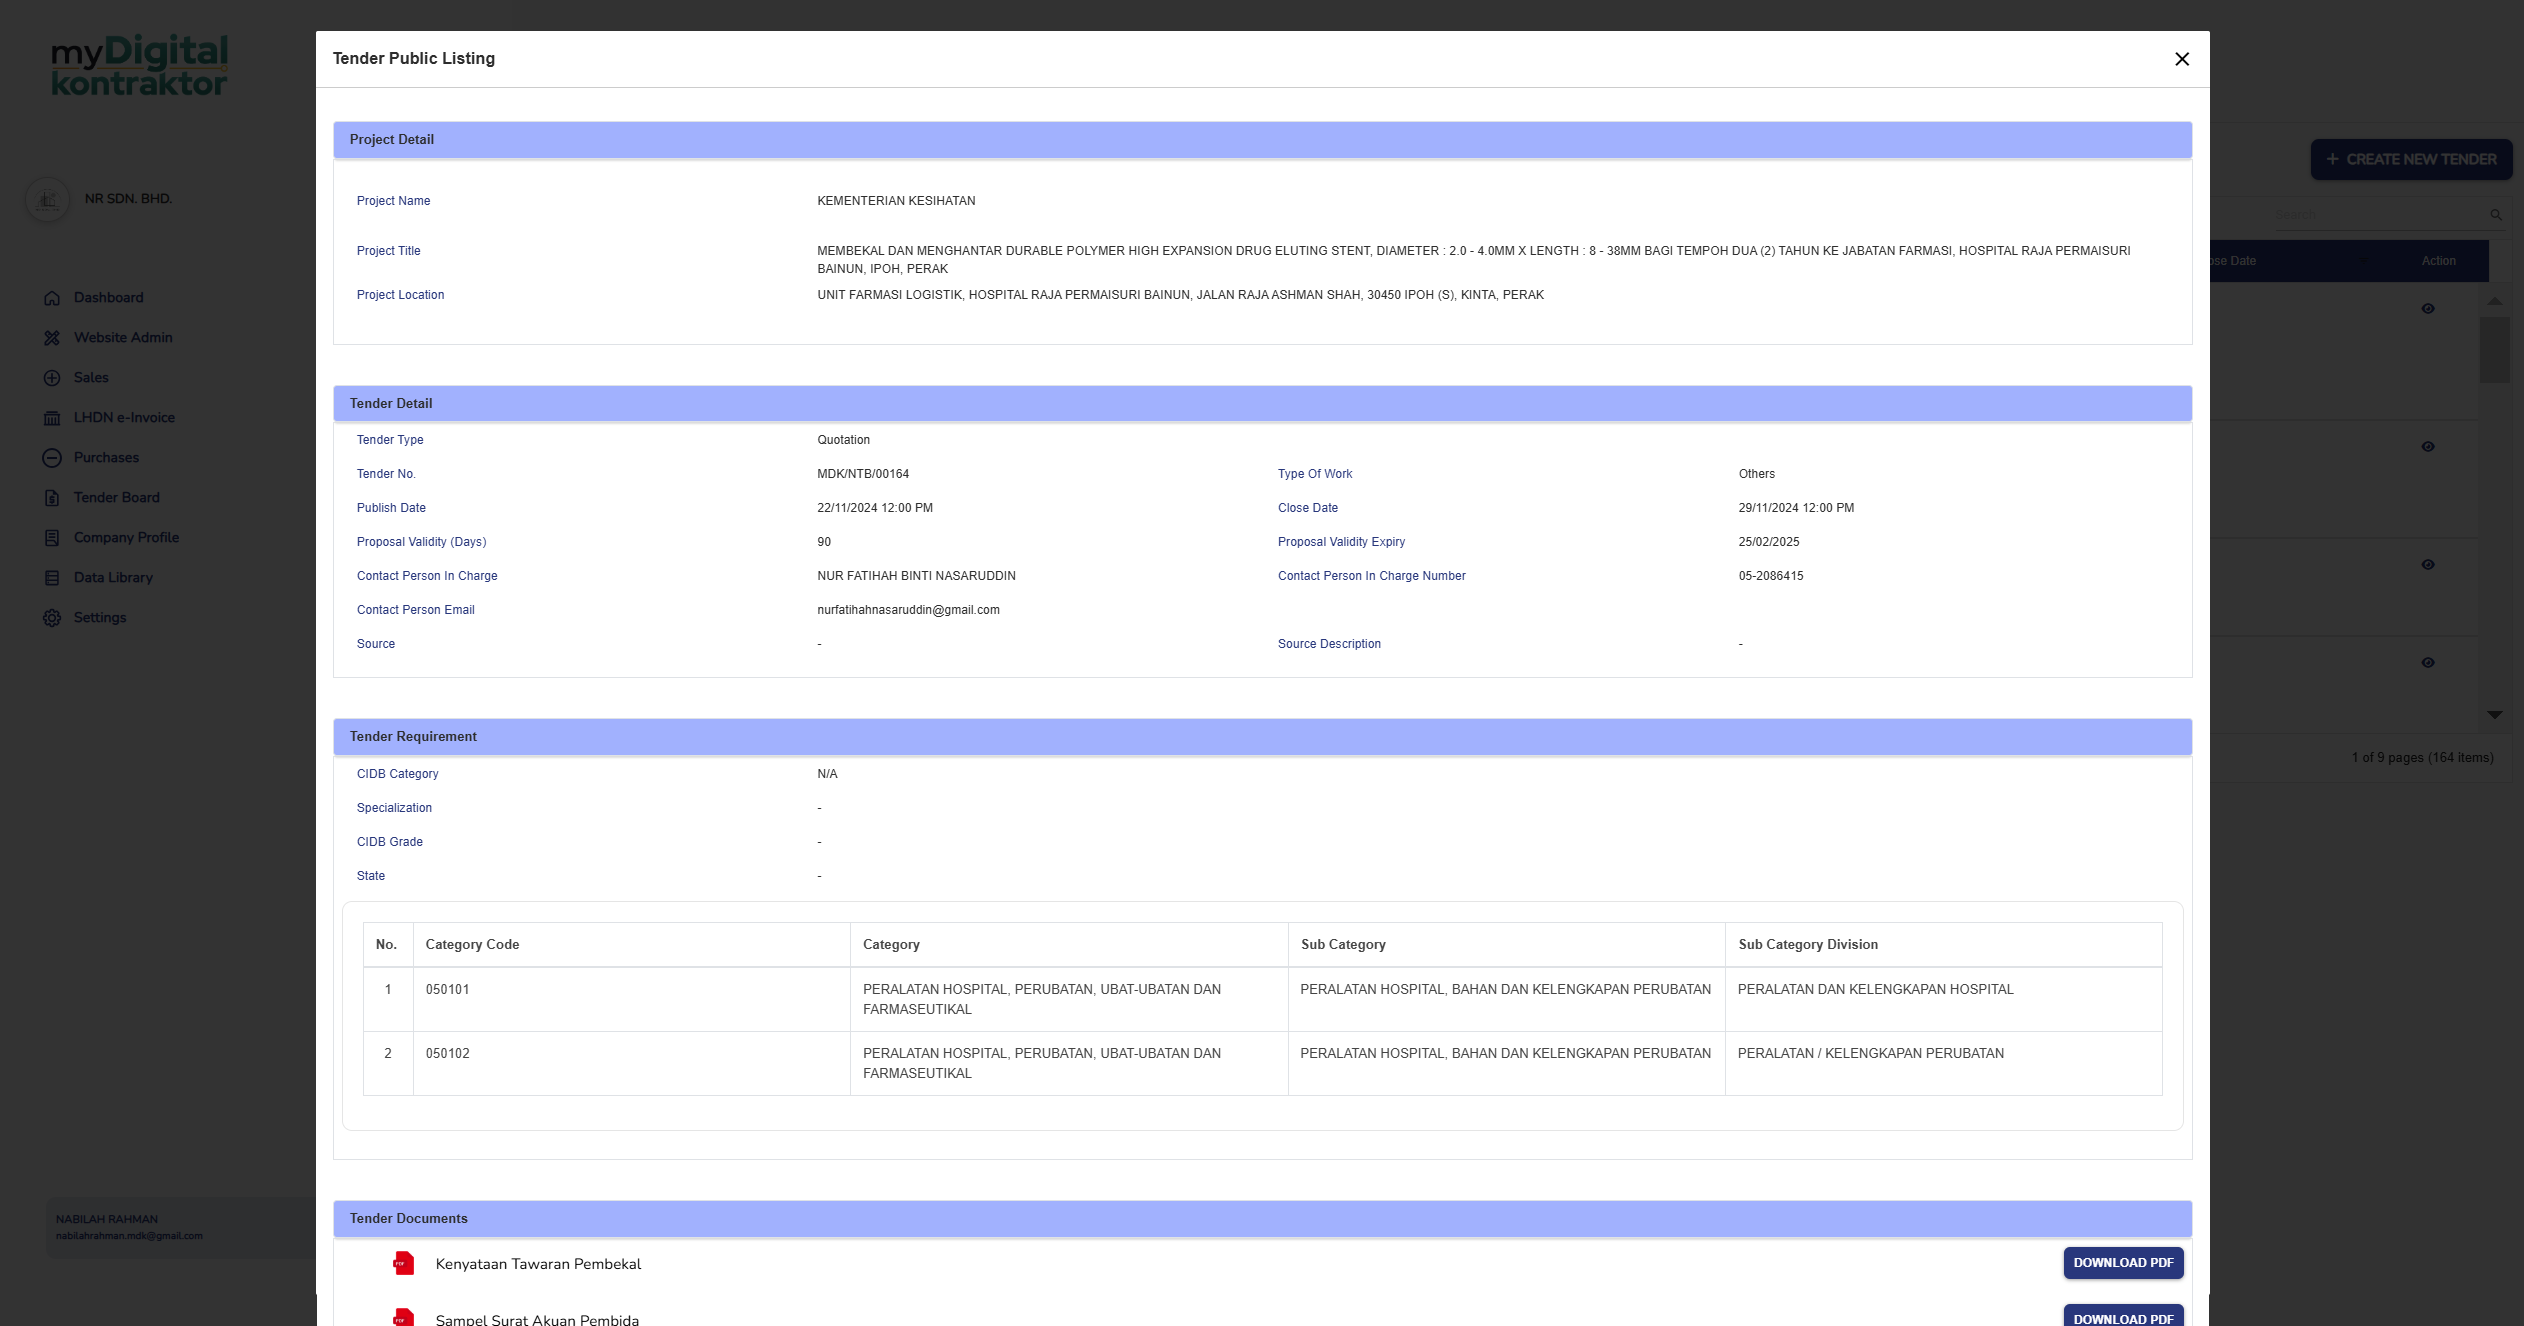Open LHDN e-Invoice section
Screen dimensions: 2524x1326
tap(124, 417)
